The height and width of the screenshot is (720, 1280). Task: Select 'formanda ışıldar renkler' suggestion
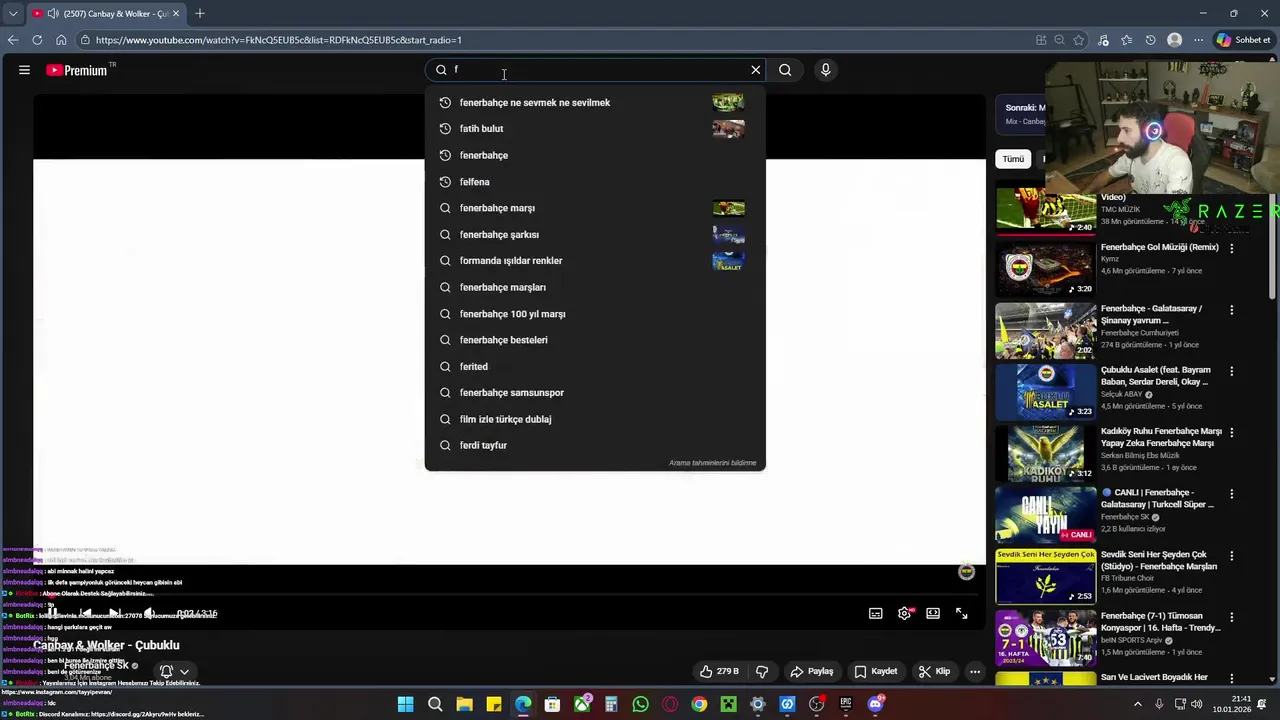tap(595, 261)
